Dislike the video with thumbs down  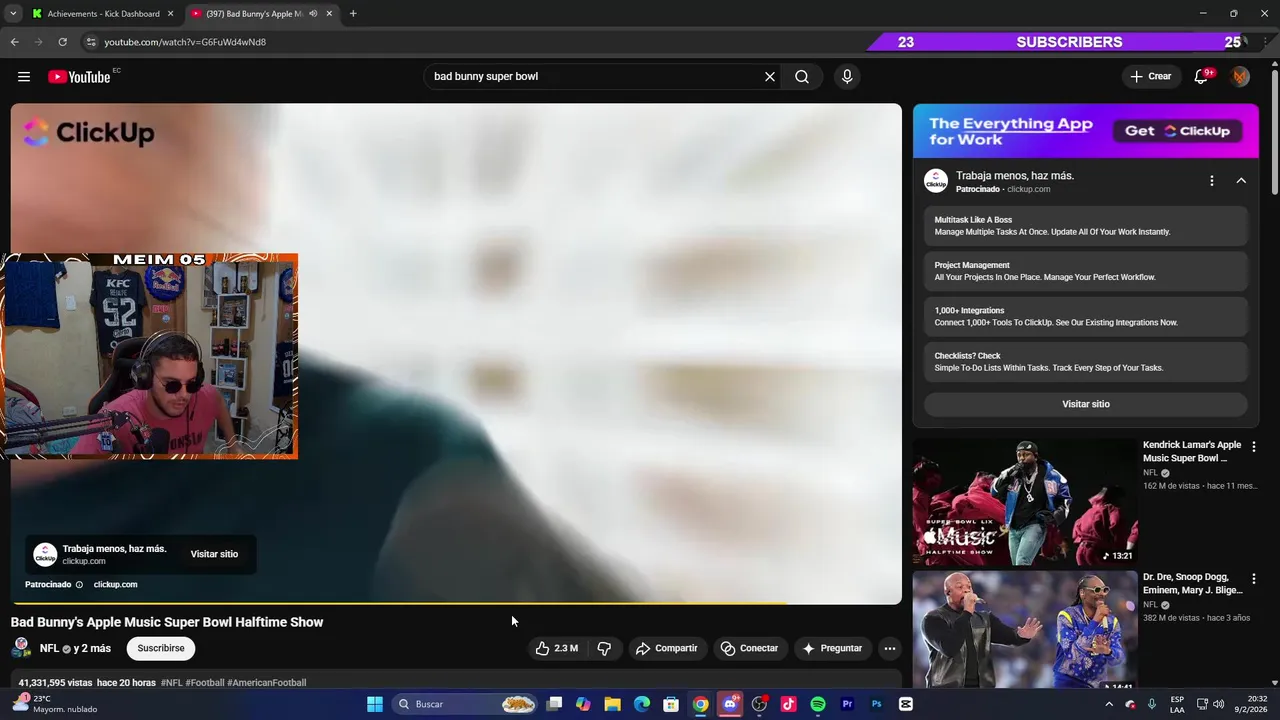click(x=604, y=648)
